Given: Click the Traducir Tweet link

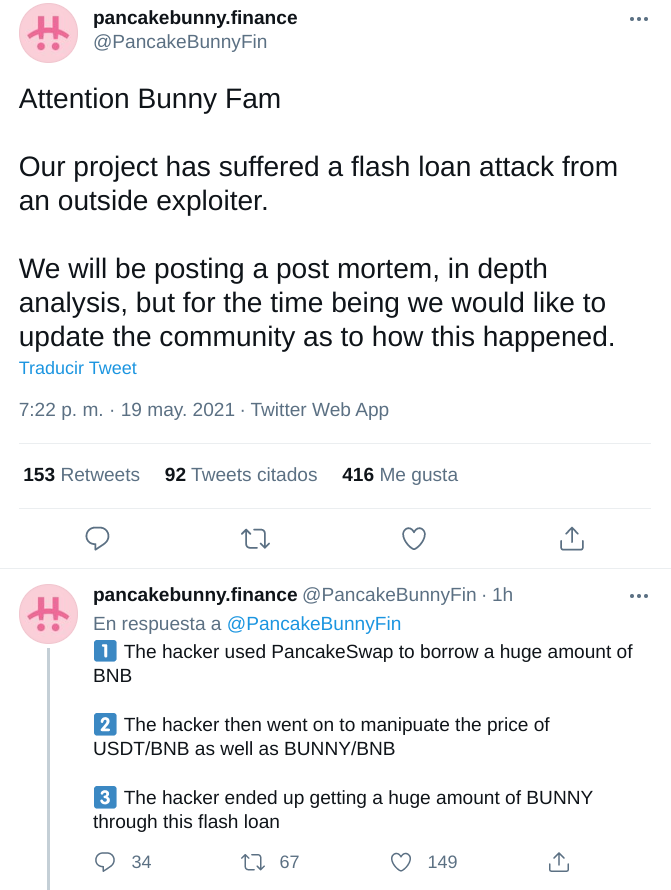Looking at the screenshot, I should pyautogui.click(x=78, y=368).
